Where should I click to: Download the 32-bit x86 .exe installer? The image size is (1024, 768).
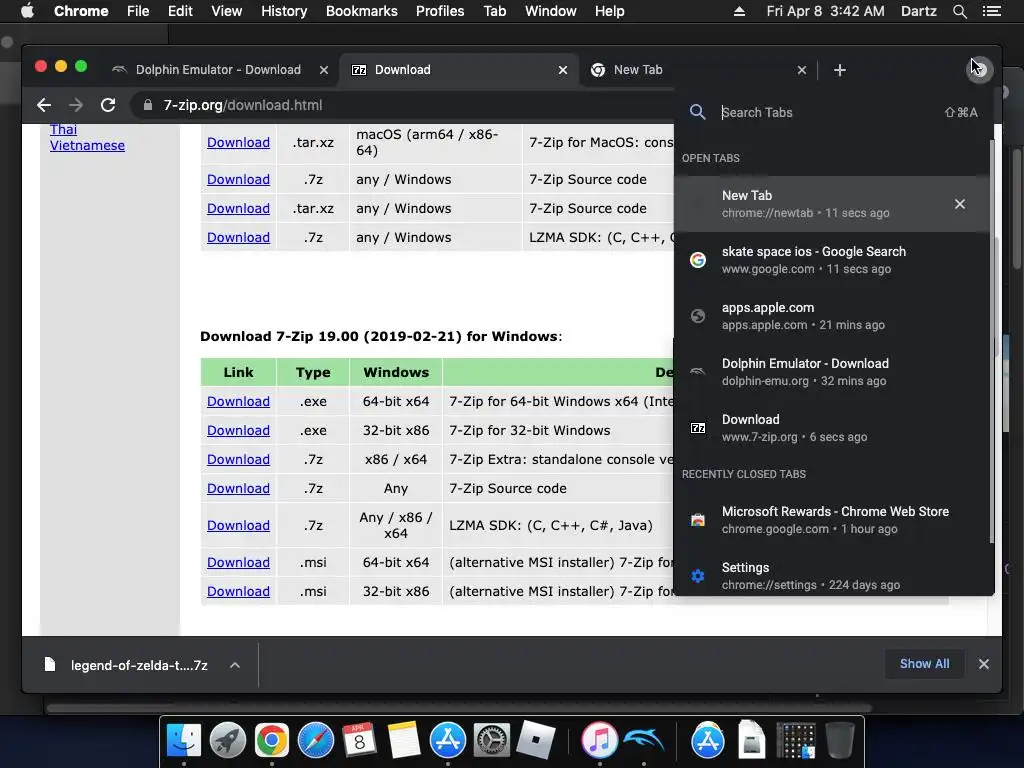238,430
